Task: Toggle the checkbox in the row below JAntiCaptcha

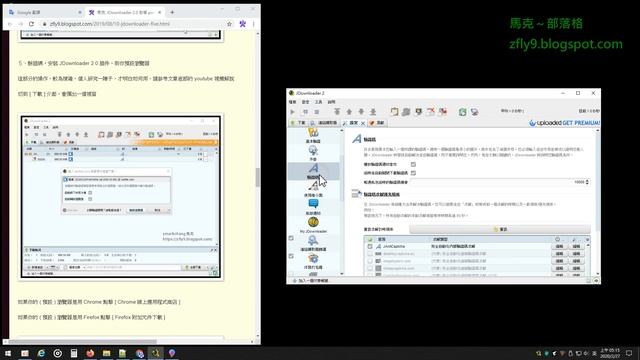Action: [370, 254]
